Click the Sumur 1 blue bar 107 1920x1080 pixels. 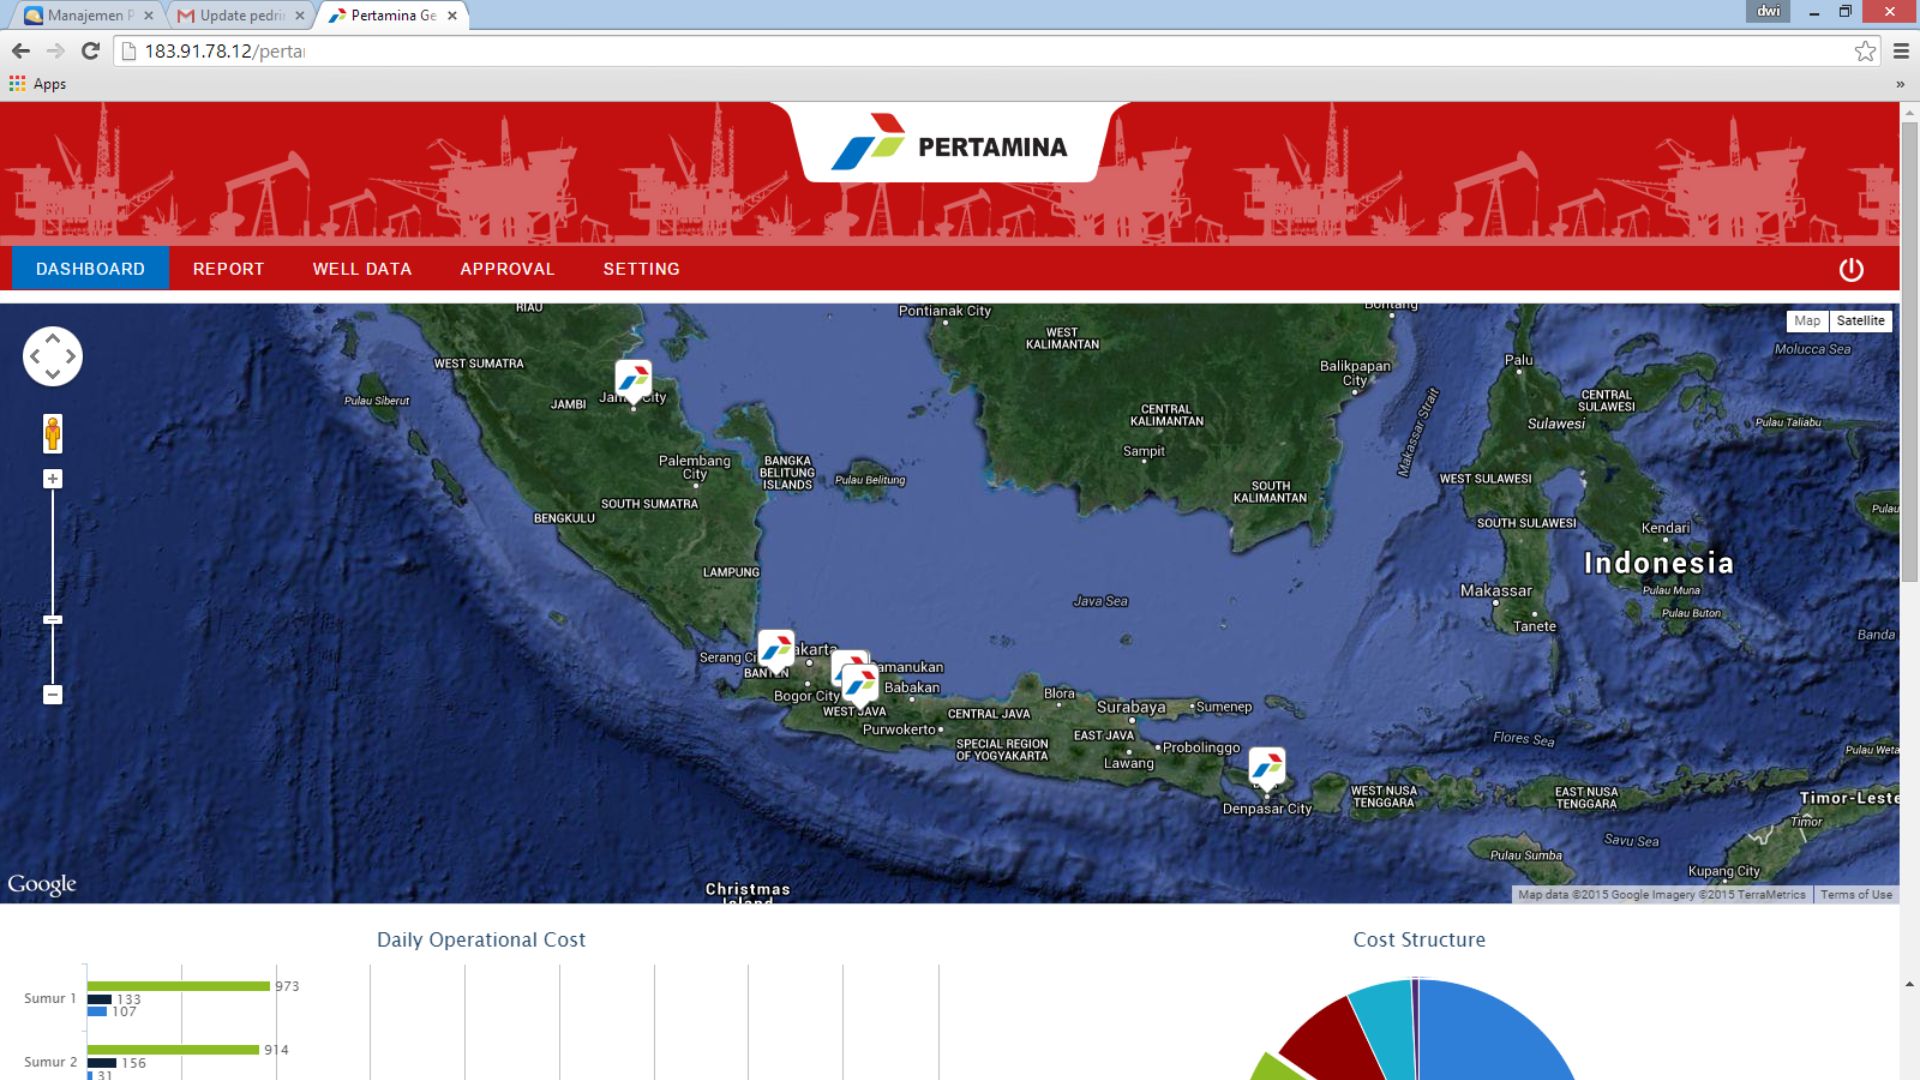coord(97,1012)
